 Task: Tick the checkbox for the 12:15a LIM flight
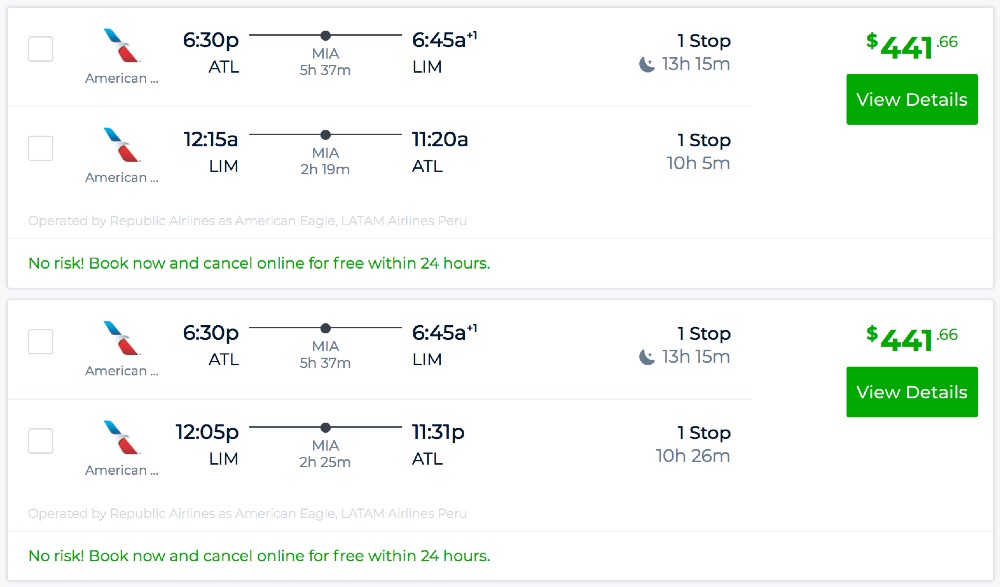pyautogui.click(x=41, y=148)
